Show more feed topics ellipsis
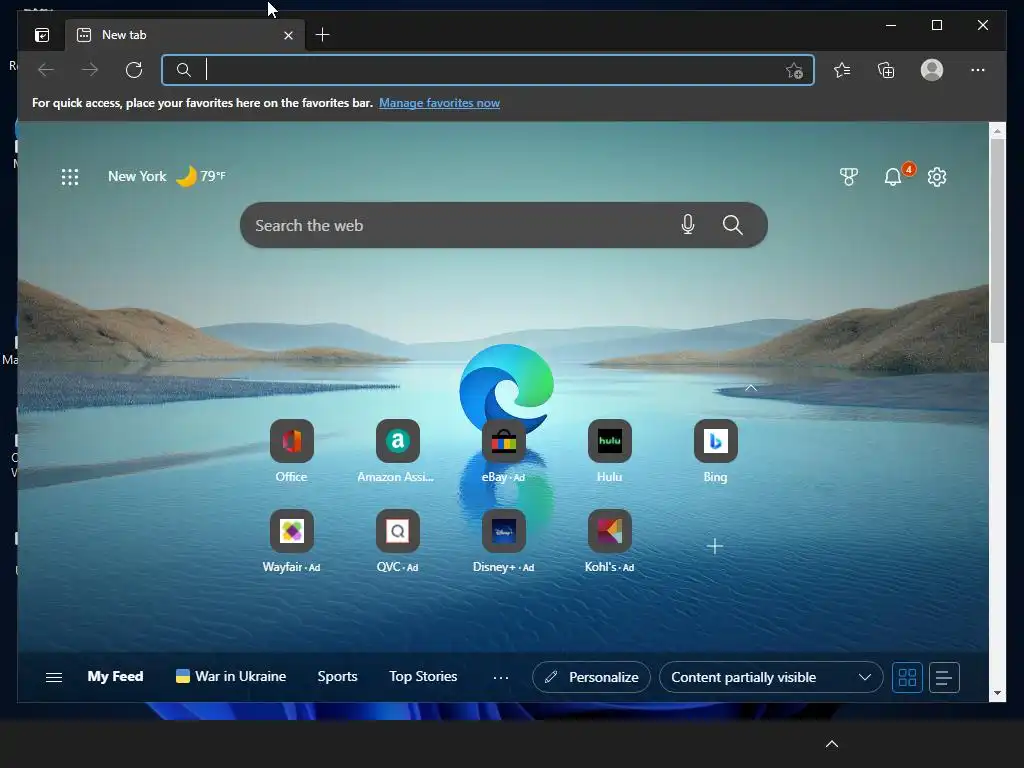 [501, 678]
